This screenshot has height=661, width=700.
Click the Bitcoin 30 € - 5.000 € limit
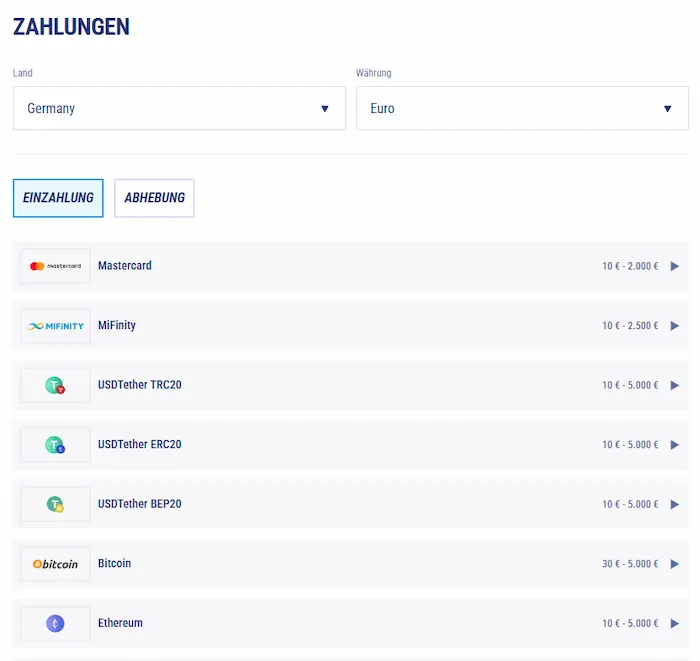(x=630, y=564)
